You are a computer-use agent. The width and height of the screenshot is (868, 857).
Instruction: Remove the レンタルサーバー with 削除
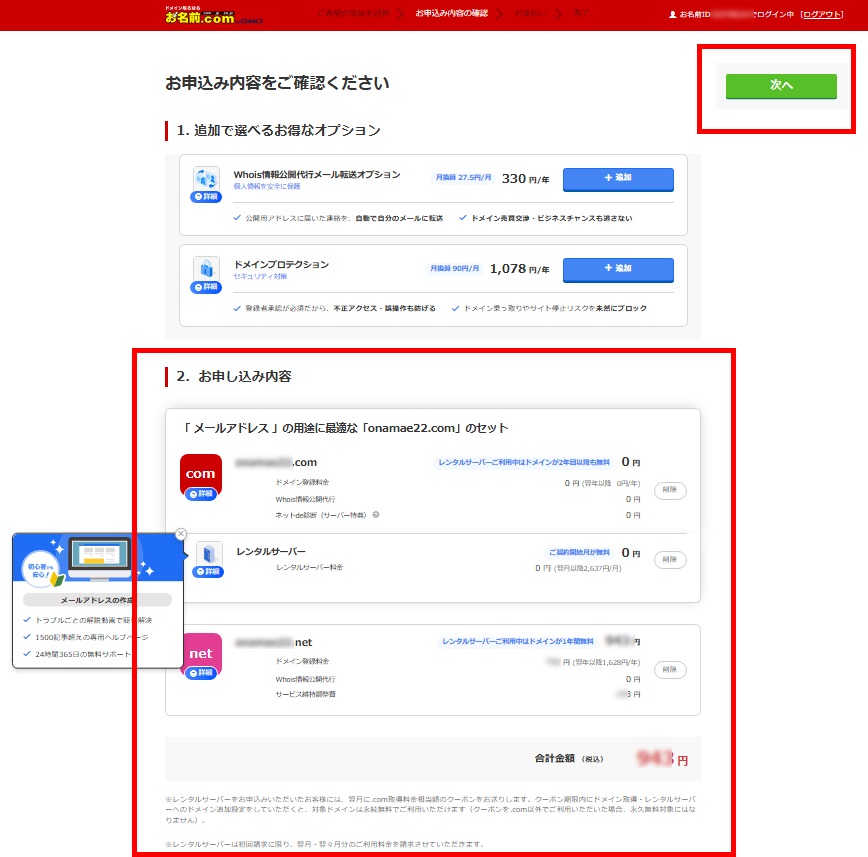[x=670, y=559]
